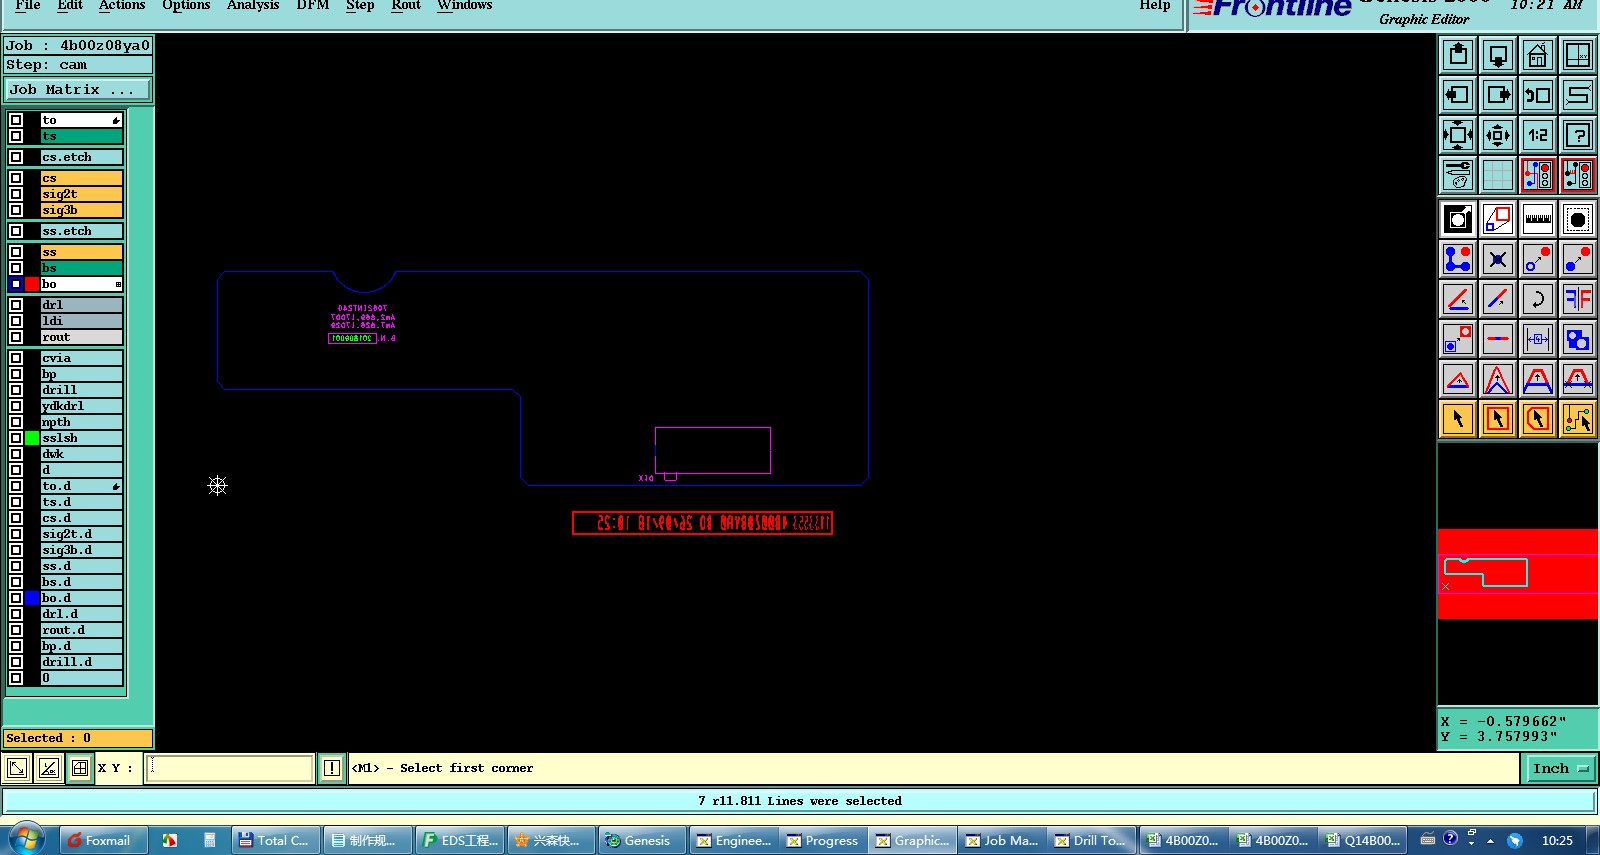The height and width of the screenshot is (855, 1600).
Task: Click the rotate arrow tool icon
Action: 1538,299
